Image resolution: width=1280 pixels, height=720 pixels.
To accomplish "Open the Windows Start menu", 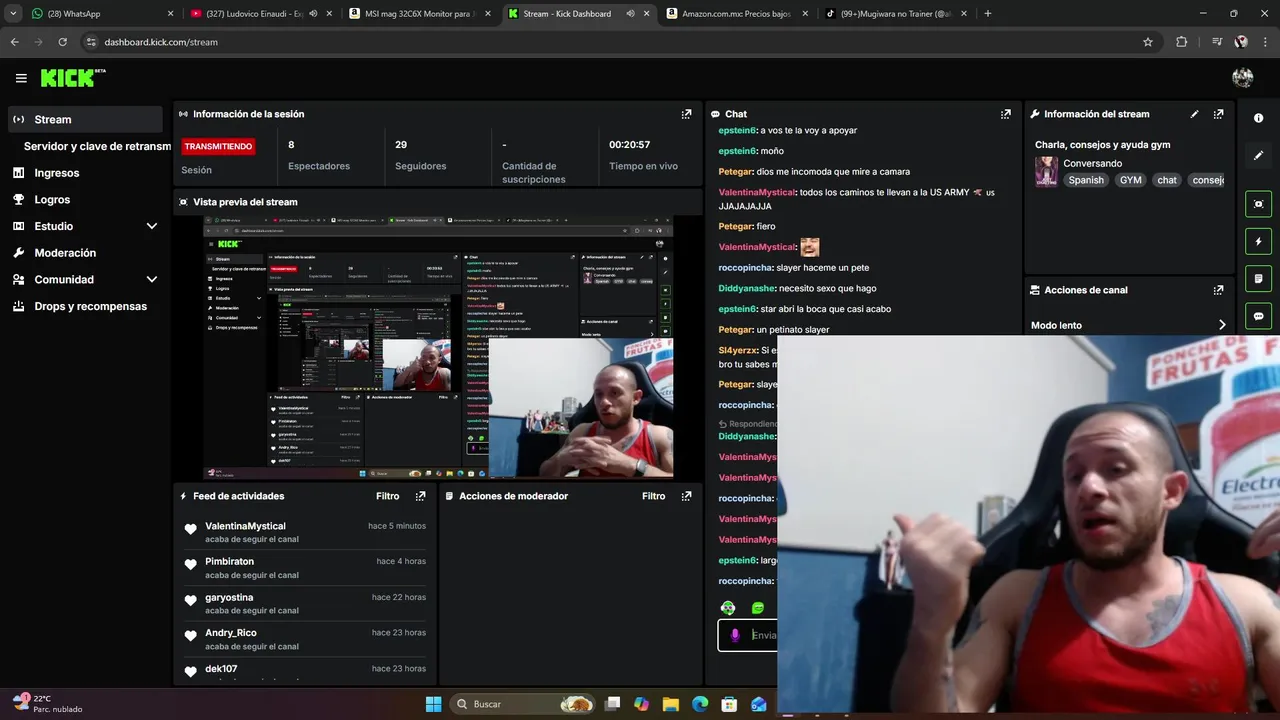I will 433,704.
